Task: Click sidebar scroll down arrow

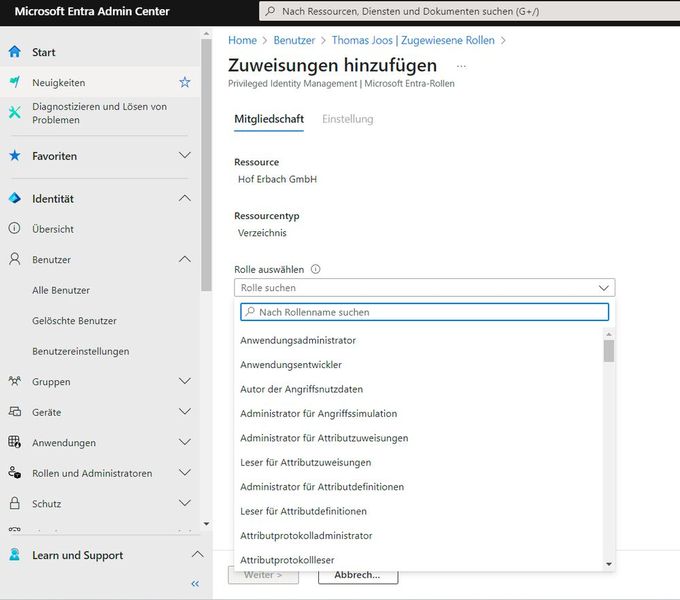Action: (x=206, y=524)
